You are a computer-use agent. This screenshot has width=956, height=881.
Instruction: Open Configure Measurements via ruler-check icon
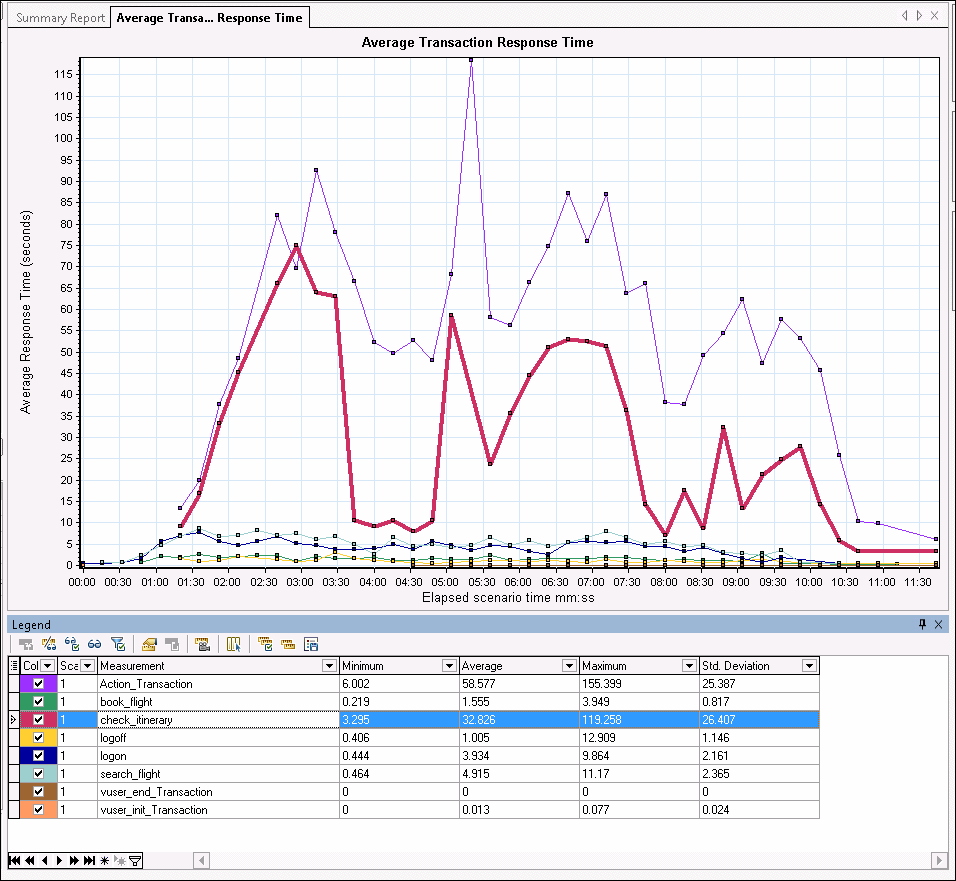click(x=262, y=643)
